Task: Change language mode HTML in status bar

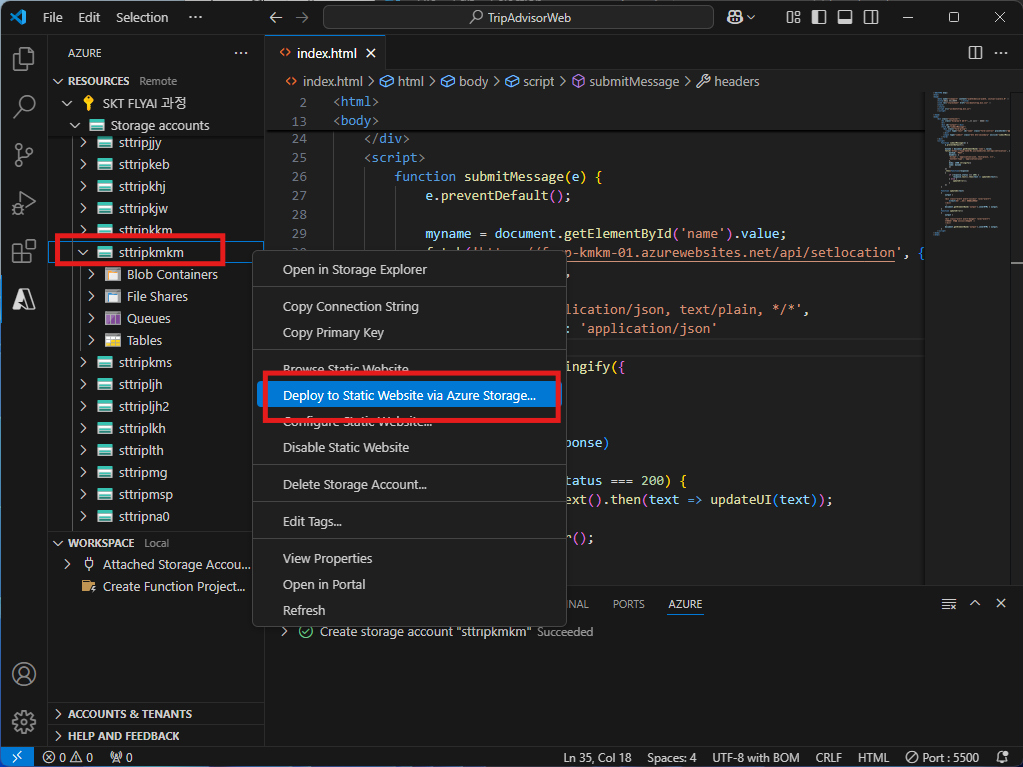Action: [873, 757]
